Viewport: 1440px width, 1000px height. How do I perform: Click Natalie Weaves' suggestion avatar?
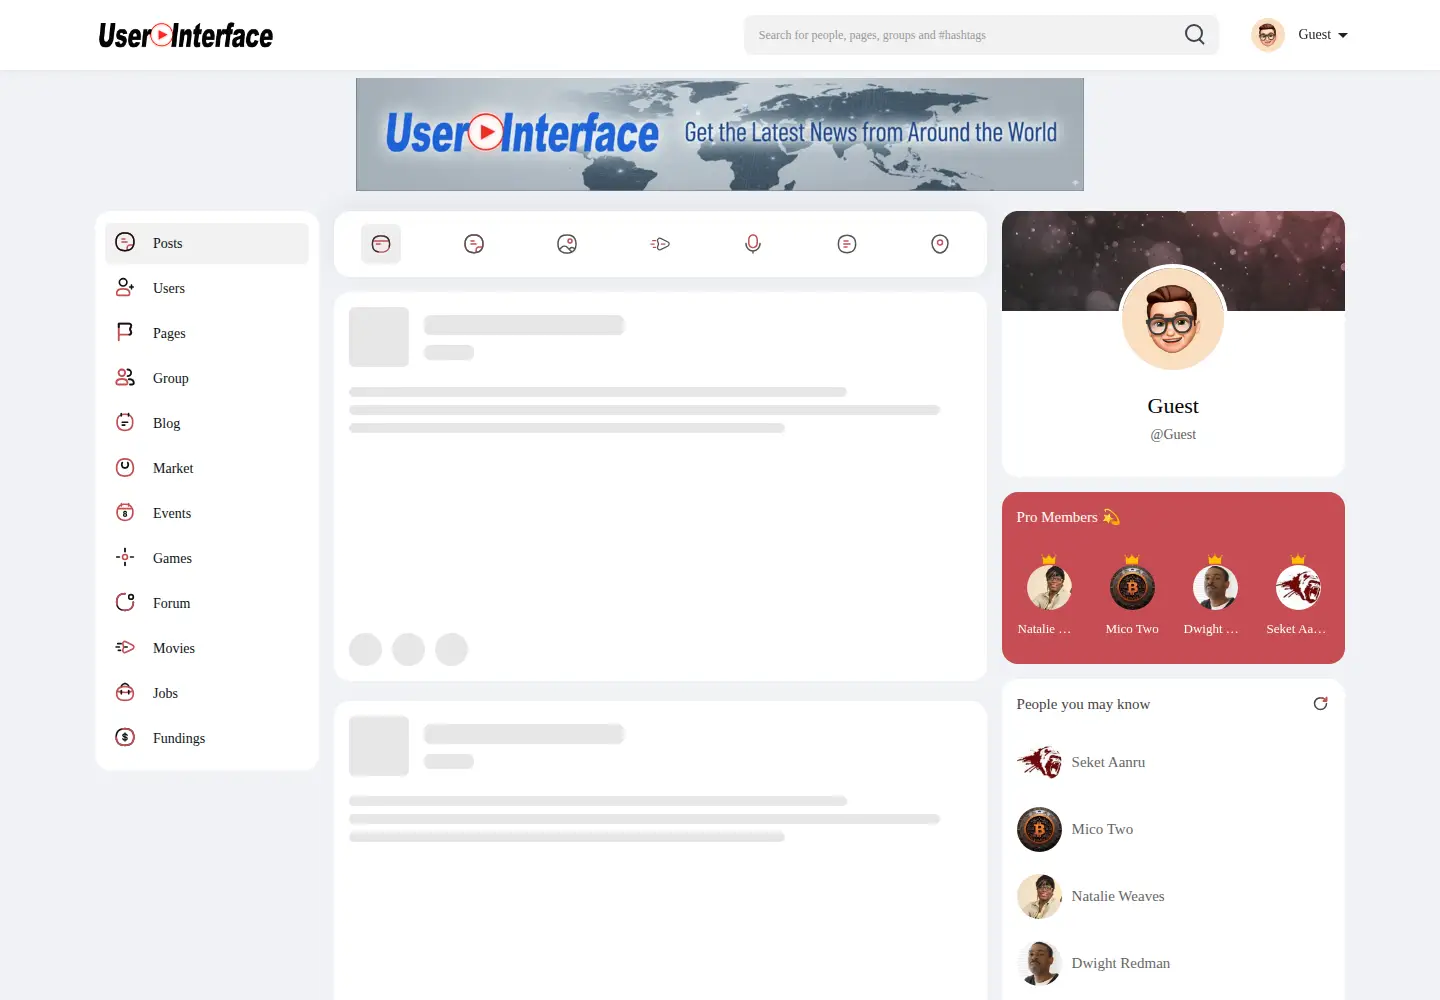pos(1039,896)
